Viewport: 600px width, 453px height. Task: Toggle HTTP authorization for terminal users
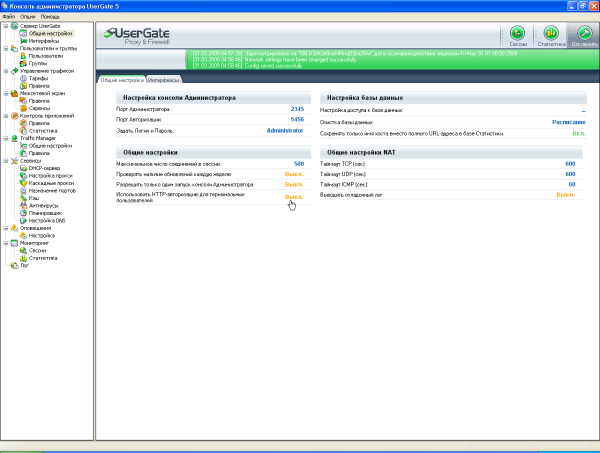tap(294, 197)
